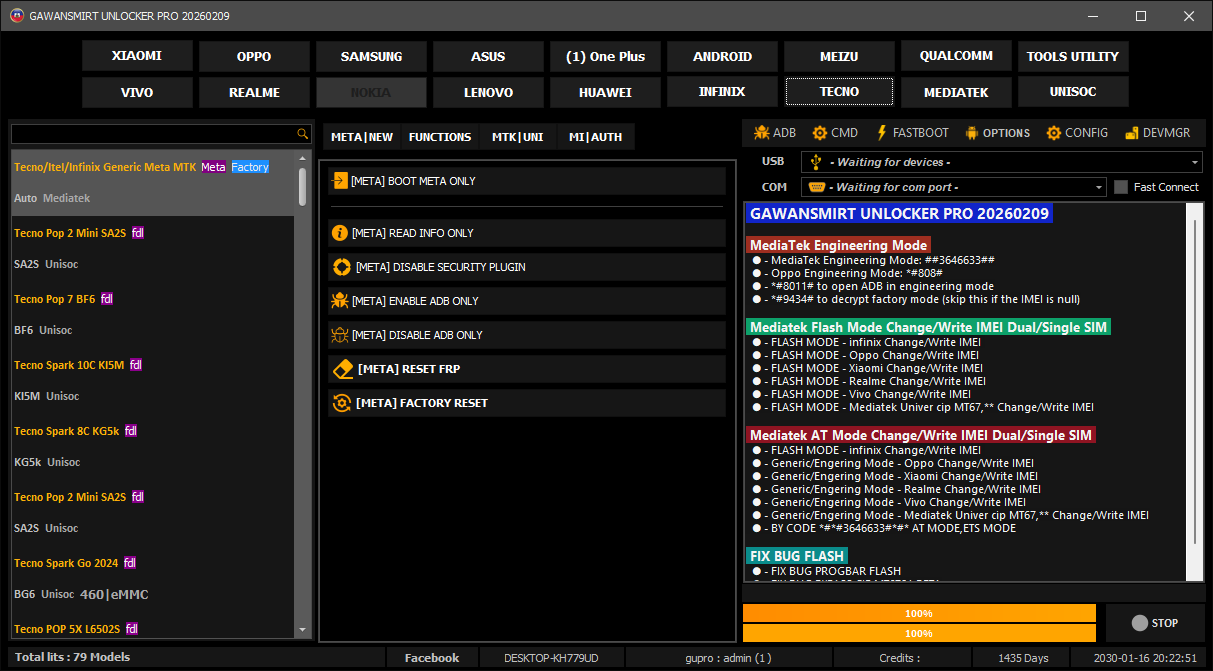Switch to the META|NEW tab
Image resolution: width=1213 pixels, height=671 pixels.
[x=361, y=137]
